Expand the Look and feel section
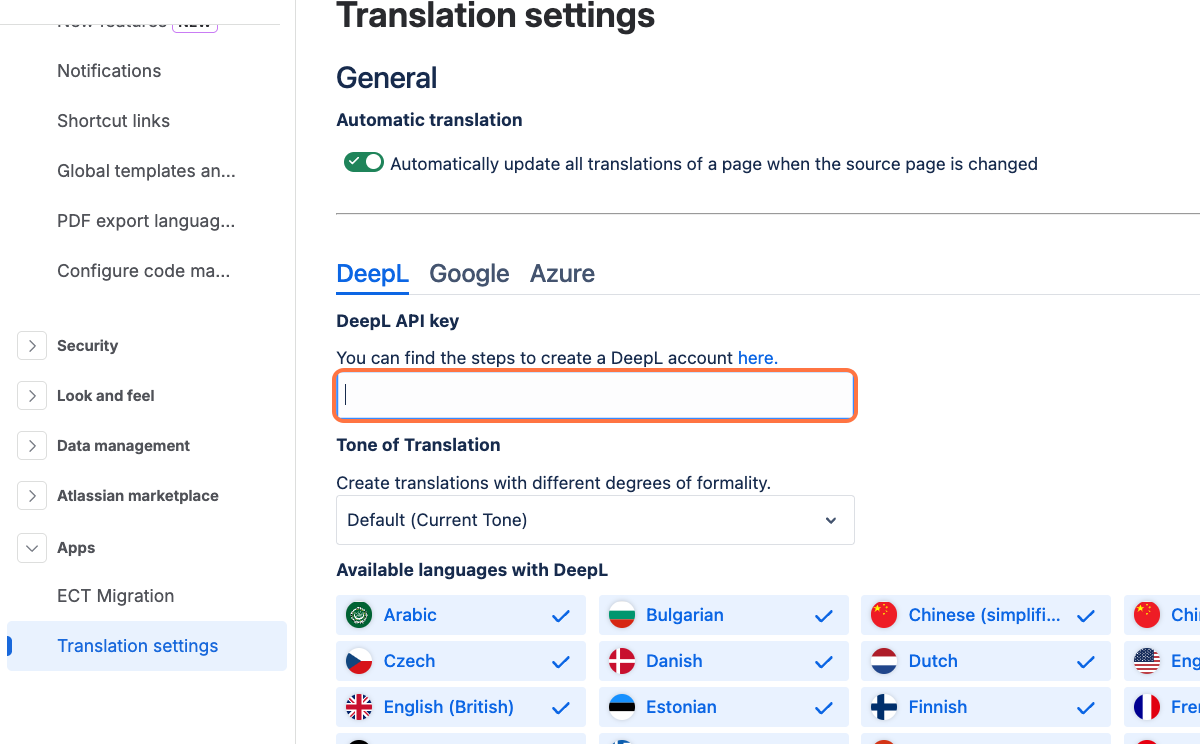The width and height of the screenshot is (1200, 744). 32,396
